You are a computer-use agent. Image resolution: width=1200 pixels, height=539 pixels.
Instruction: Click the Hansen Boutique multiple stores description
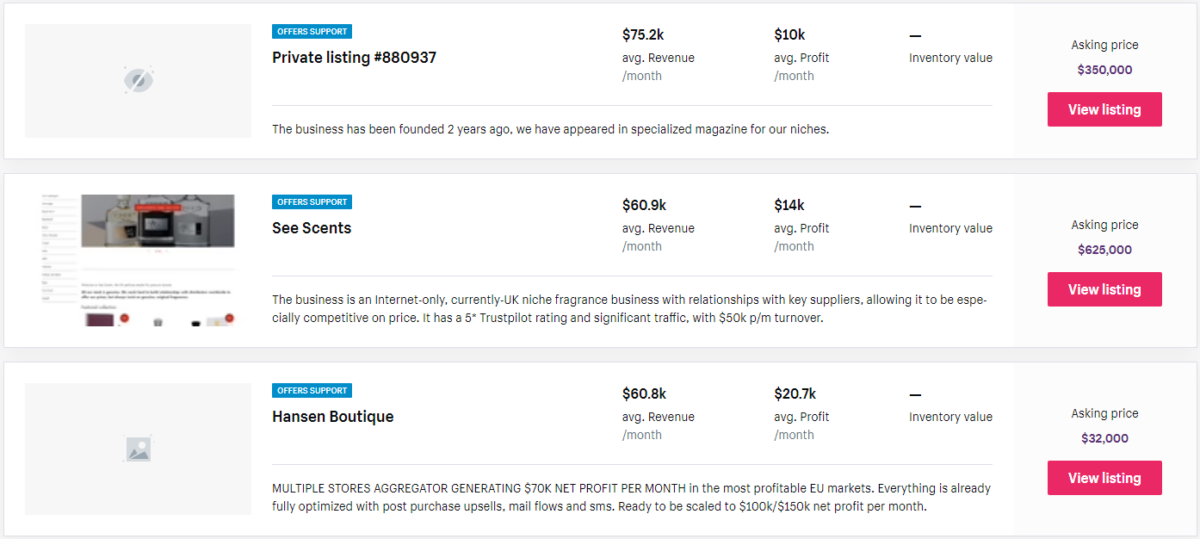tap(631, 497)
